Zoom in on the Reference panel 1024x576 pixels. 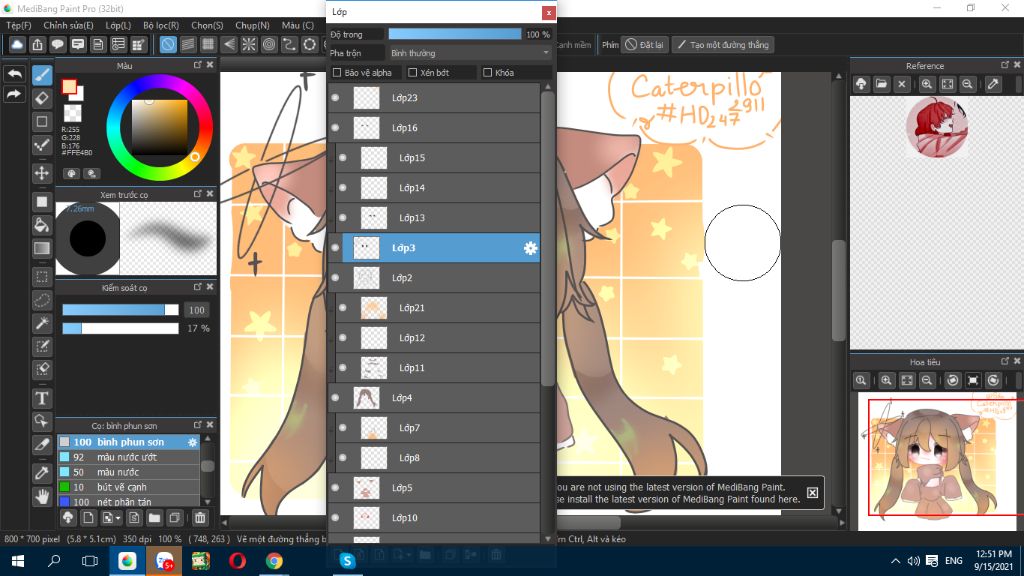[927, 84]
